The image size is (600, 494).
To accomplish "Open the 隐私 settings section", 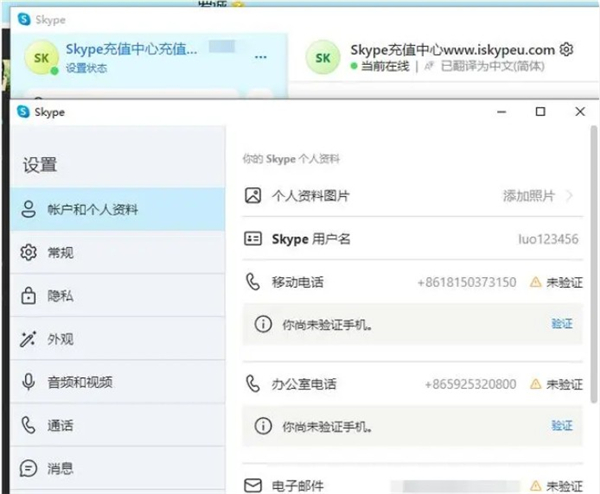I will coord(118,295).
